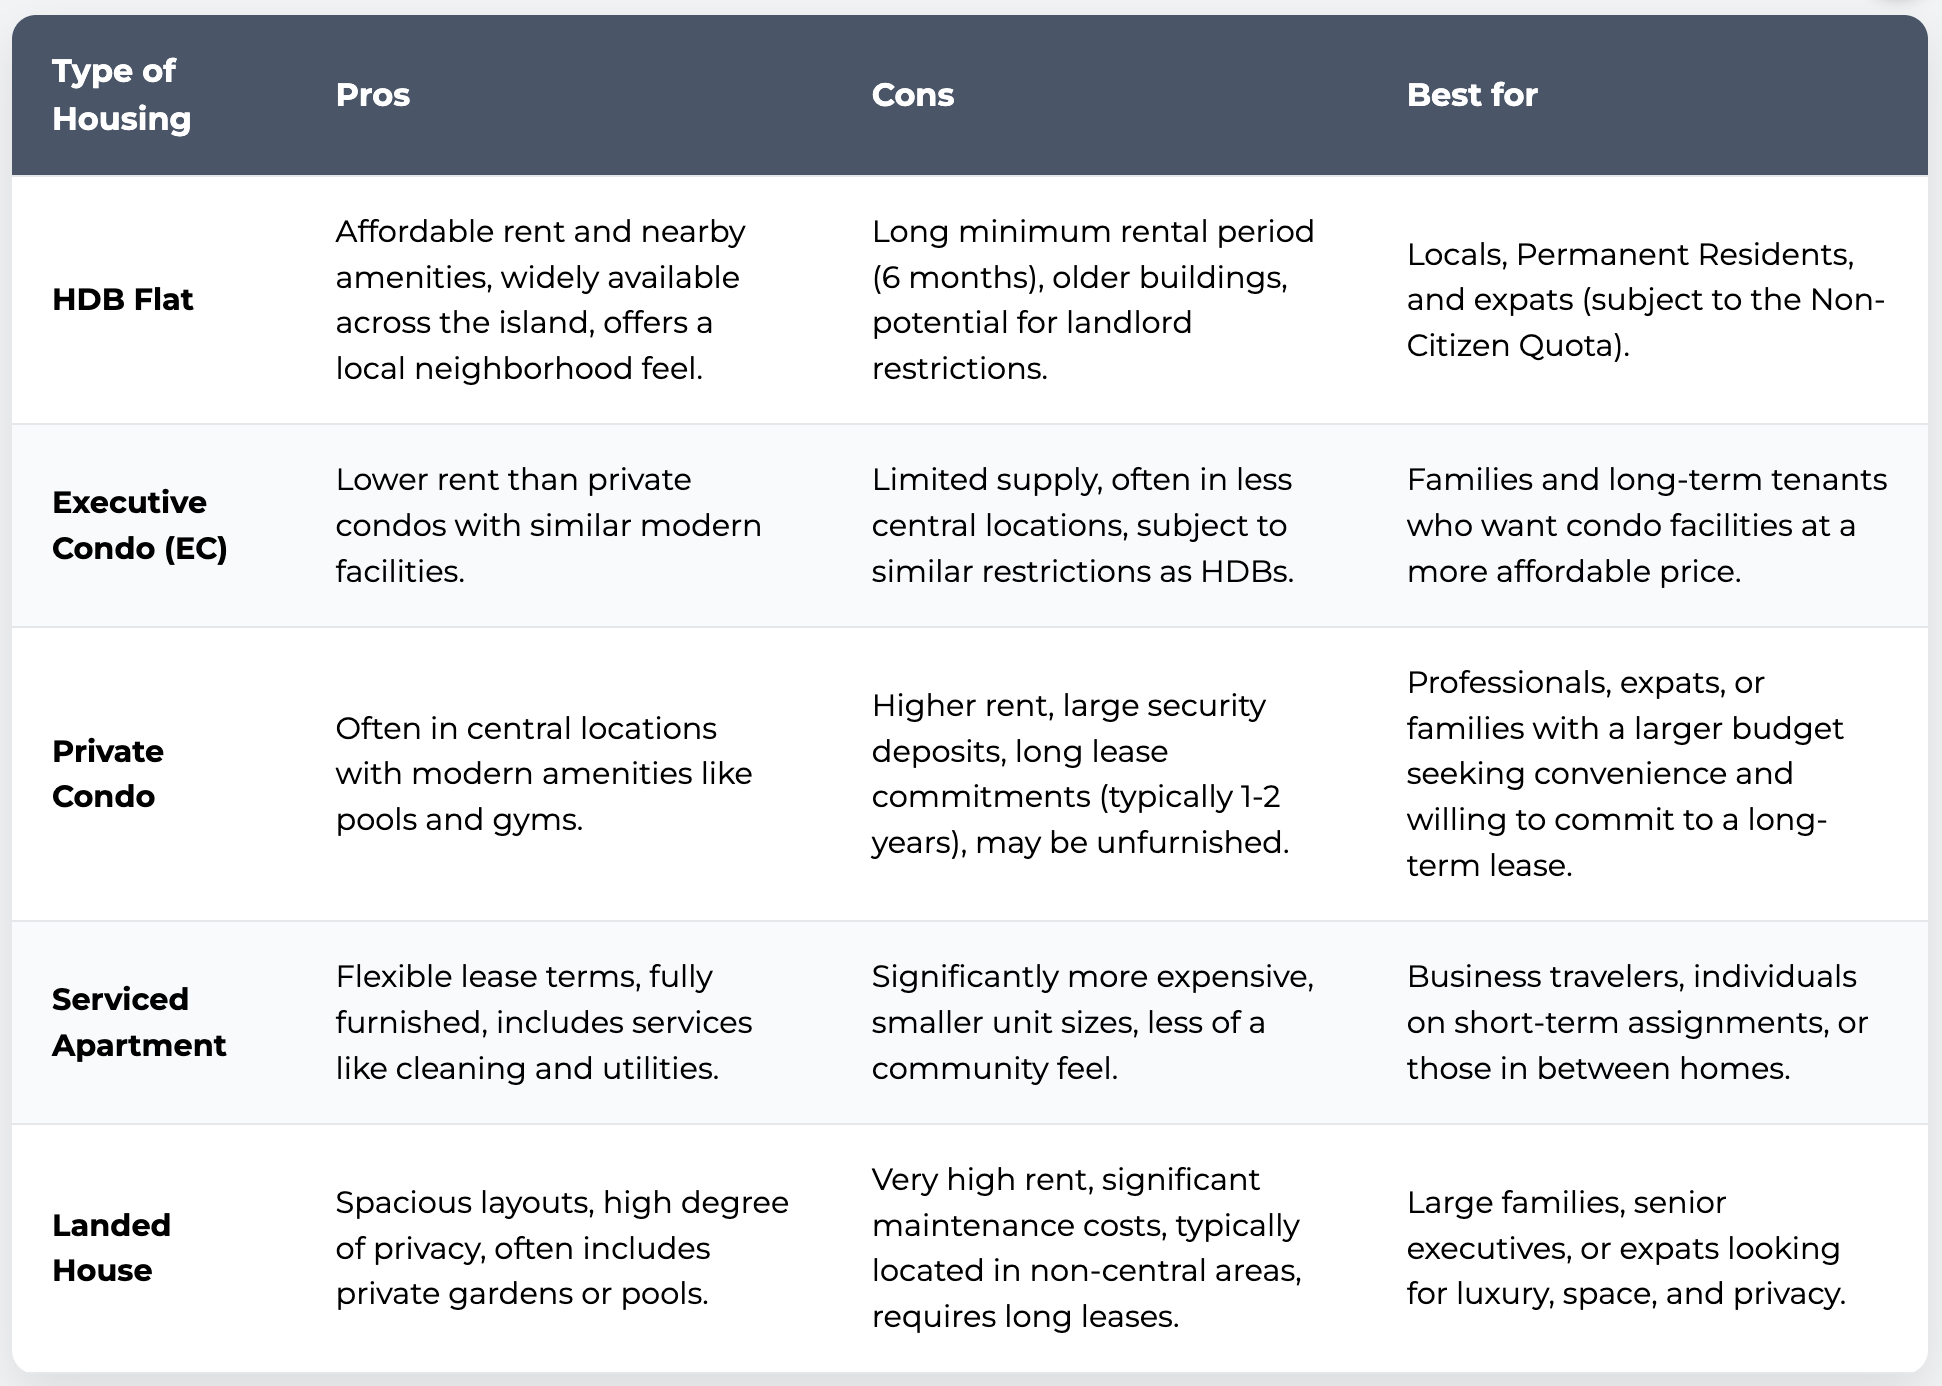Click the HDB Flat pros text about affordable rent
This screenshot has width=1942, height=1386.
pos(540,299)
